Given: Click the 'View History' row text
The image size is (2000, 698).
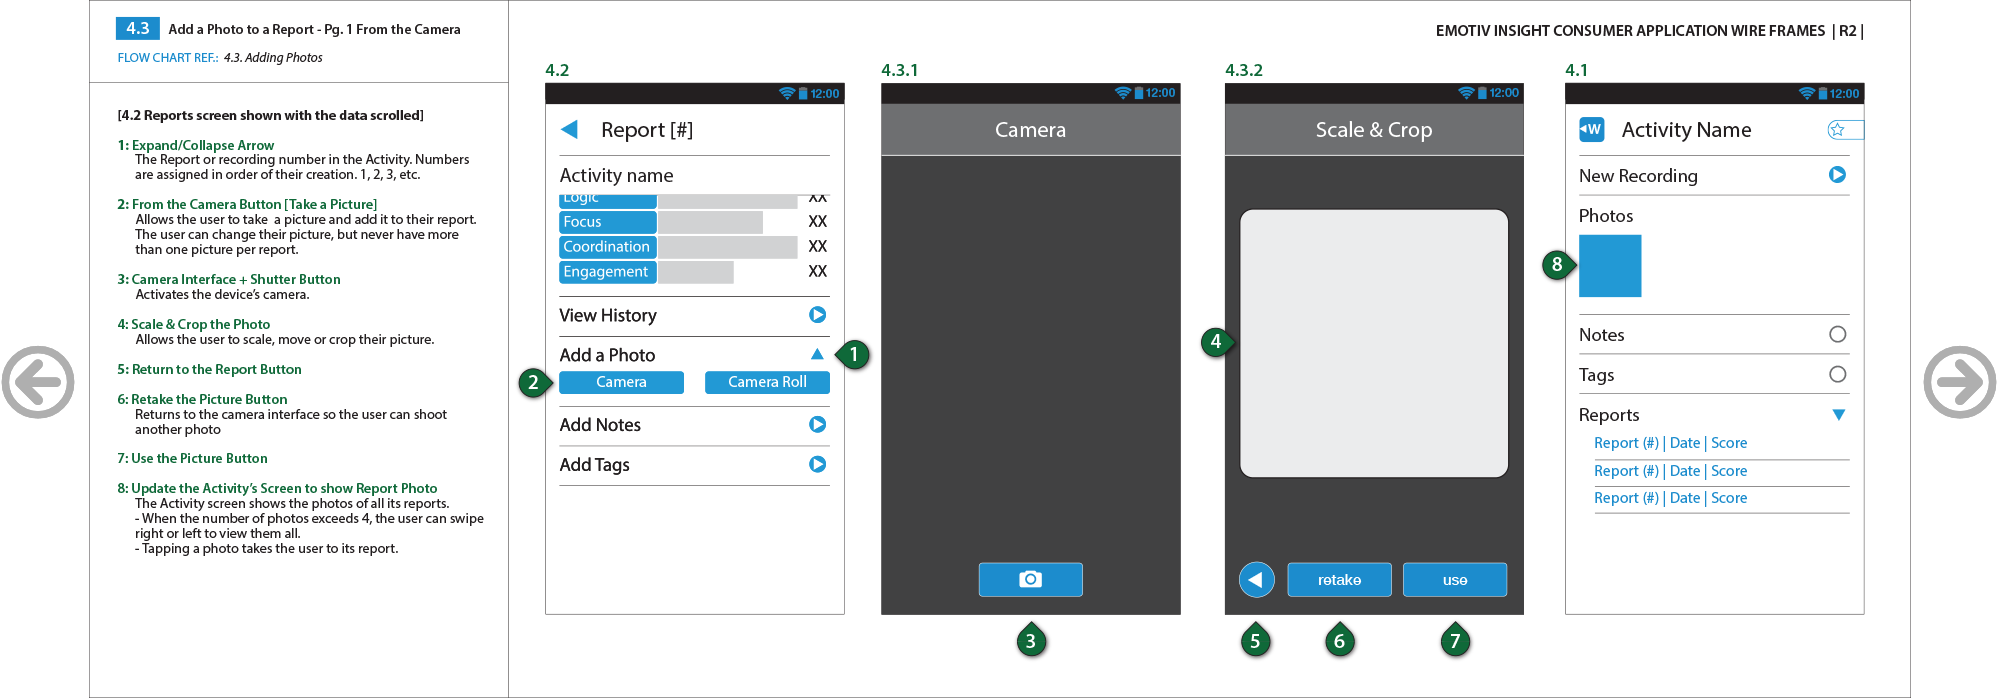Looking at the screenshot, I should 608,315.
